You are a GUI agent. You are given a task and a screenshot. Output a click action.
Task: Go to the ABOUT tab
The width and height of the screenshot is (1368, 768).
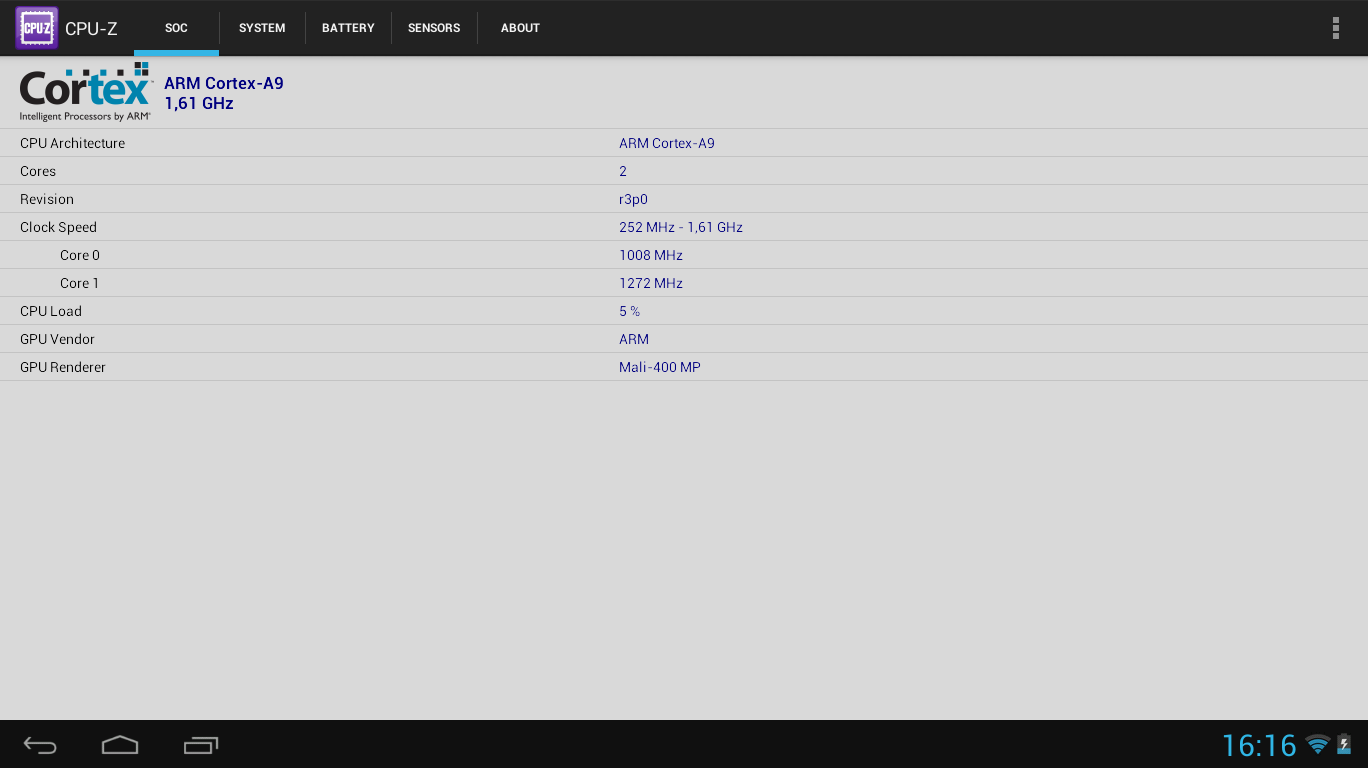(520, 28)
